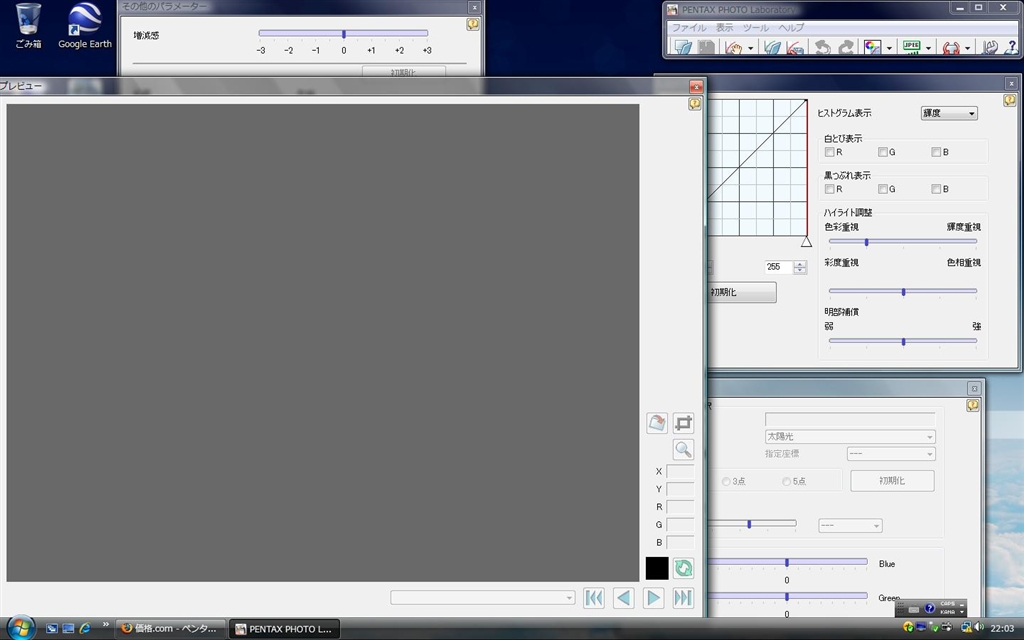Image resolution: width=1024 pixels, height=640 pixels.
Task: Open the ツール menu
Action: point(756,27)
